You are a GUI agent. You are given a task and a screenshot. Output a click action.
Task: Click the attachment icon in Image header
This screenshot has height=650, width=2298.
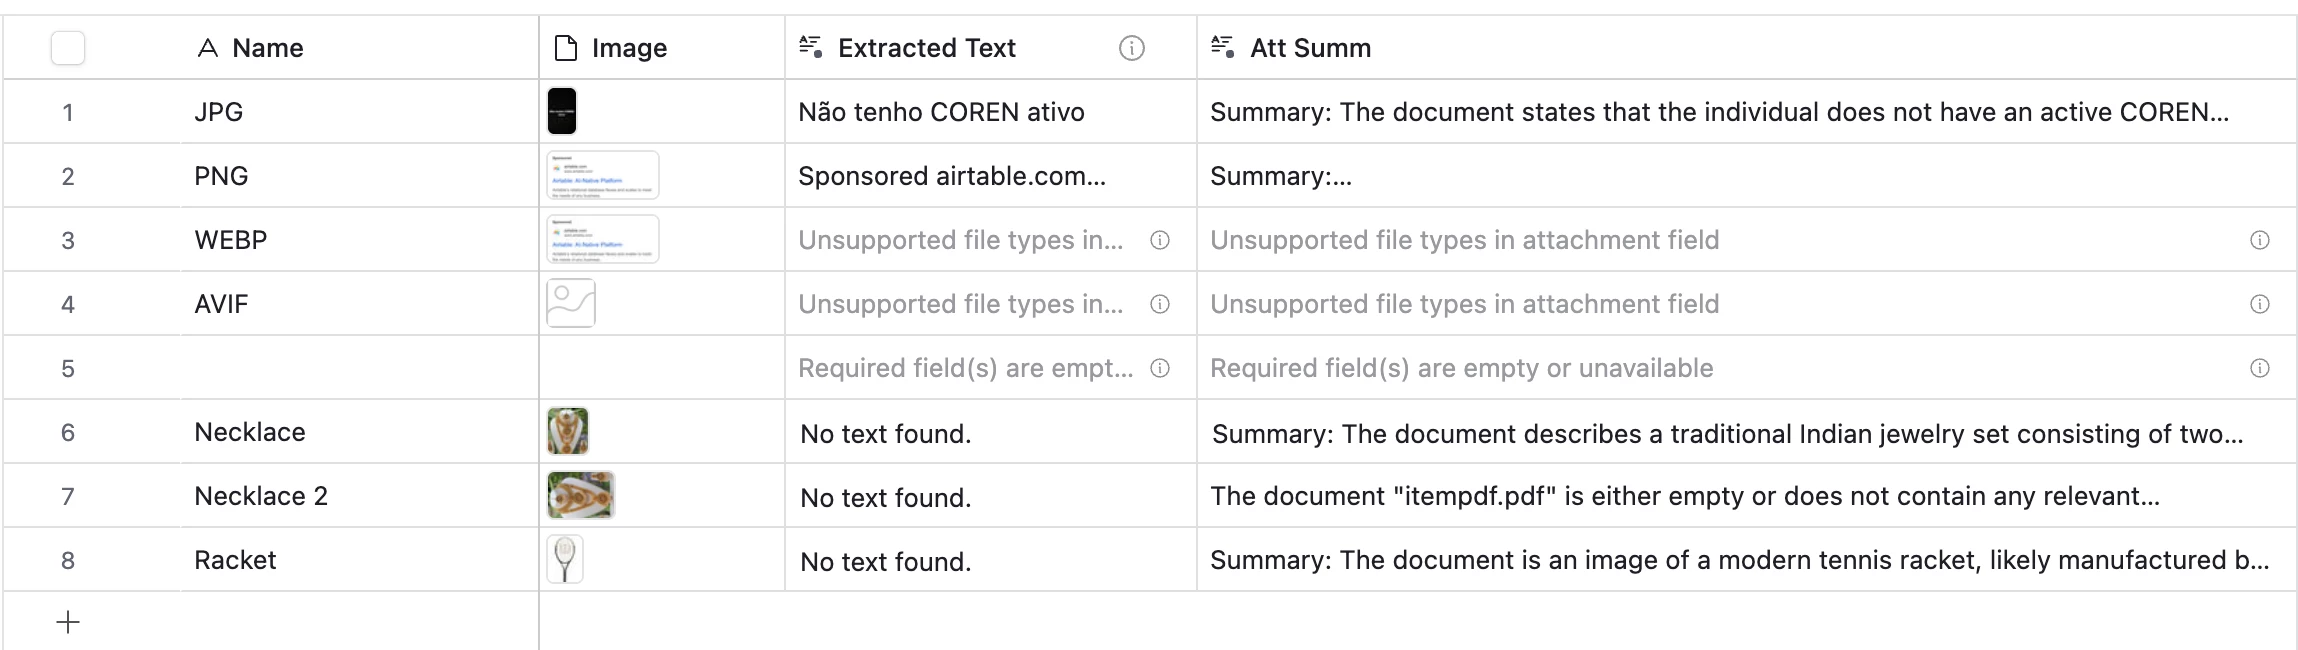566,48
